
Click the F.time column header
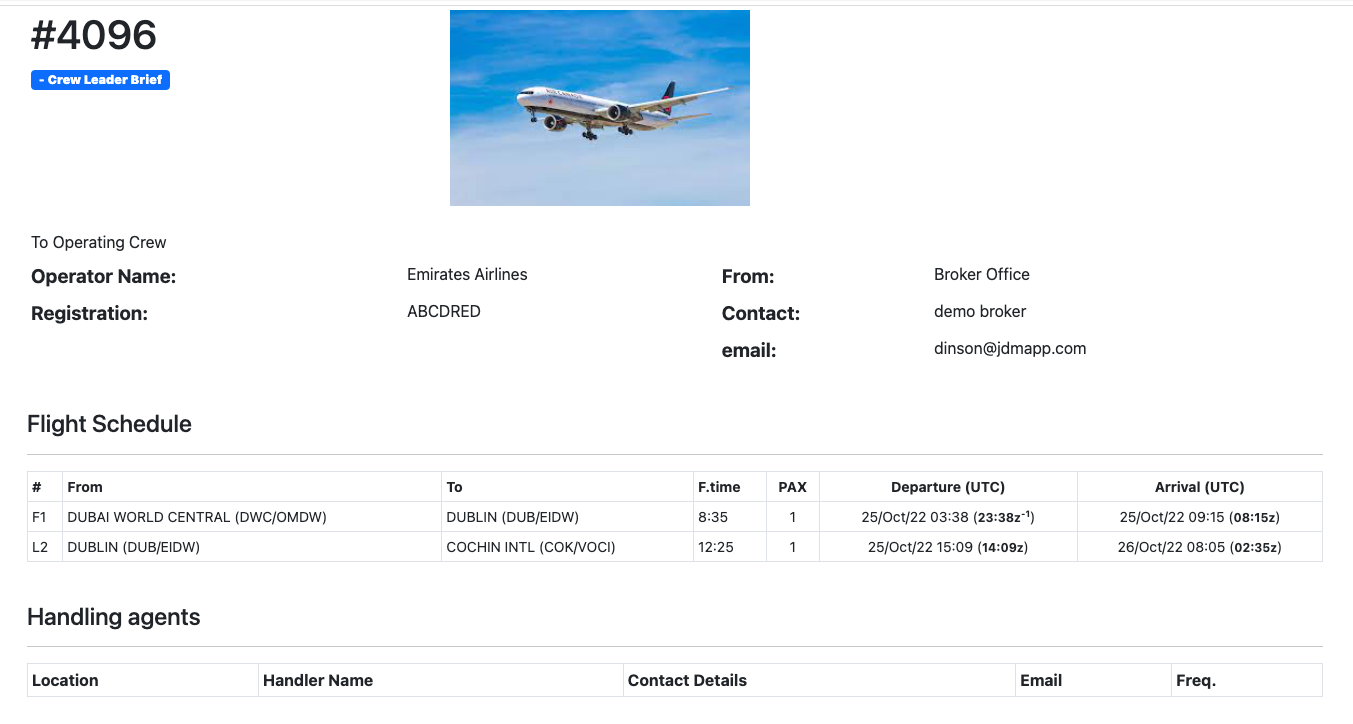click(x=719, y=487)
